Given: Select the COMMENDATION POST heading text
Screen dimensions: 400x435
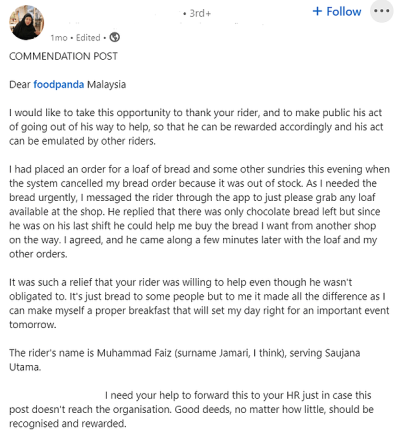Looking at the screenshot, I should tap(63, 56).
